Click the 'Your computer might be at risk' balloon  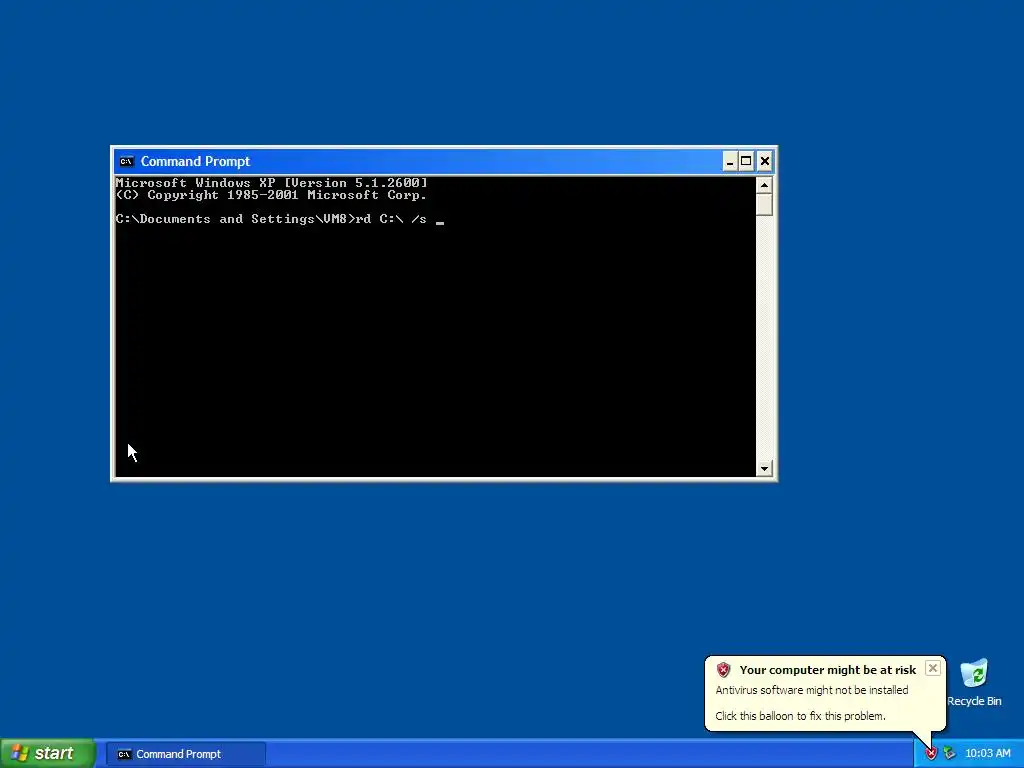click(x=825, y=692)
